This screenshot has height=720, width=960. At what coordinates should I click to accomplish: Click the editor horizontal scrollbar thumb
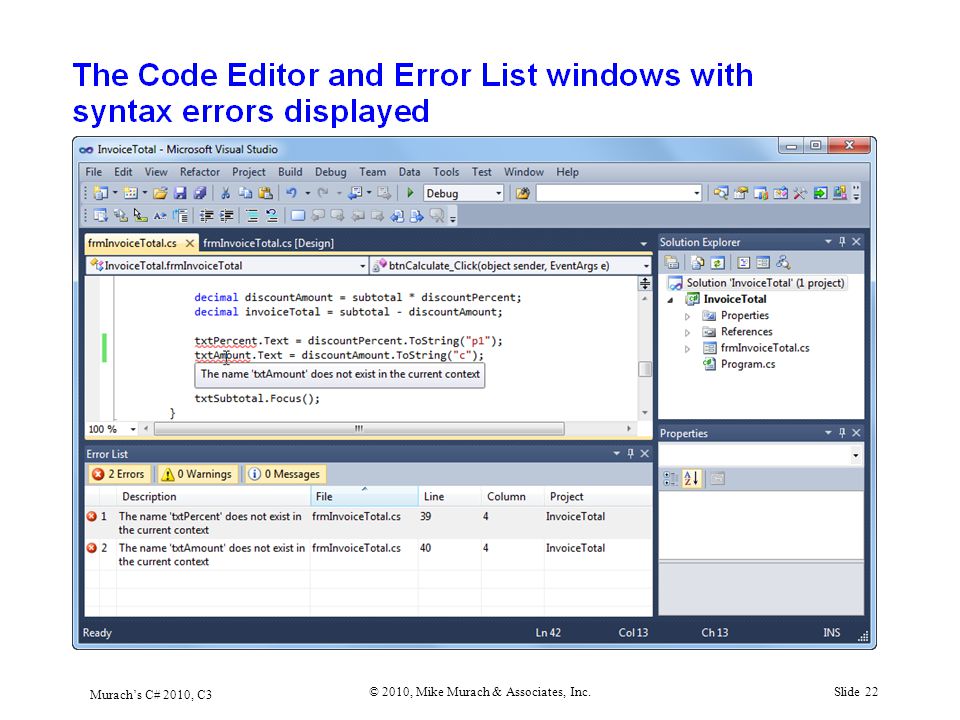click(x=359, y=429)
